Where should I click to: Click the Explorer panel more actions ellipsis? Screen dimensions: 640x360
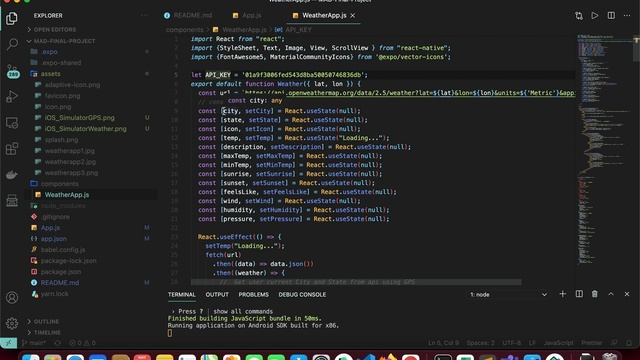(x=144, y=16)
